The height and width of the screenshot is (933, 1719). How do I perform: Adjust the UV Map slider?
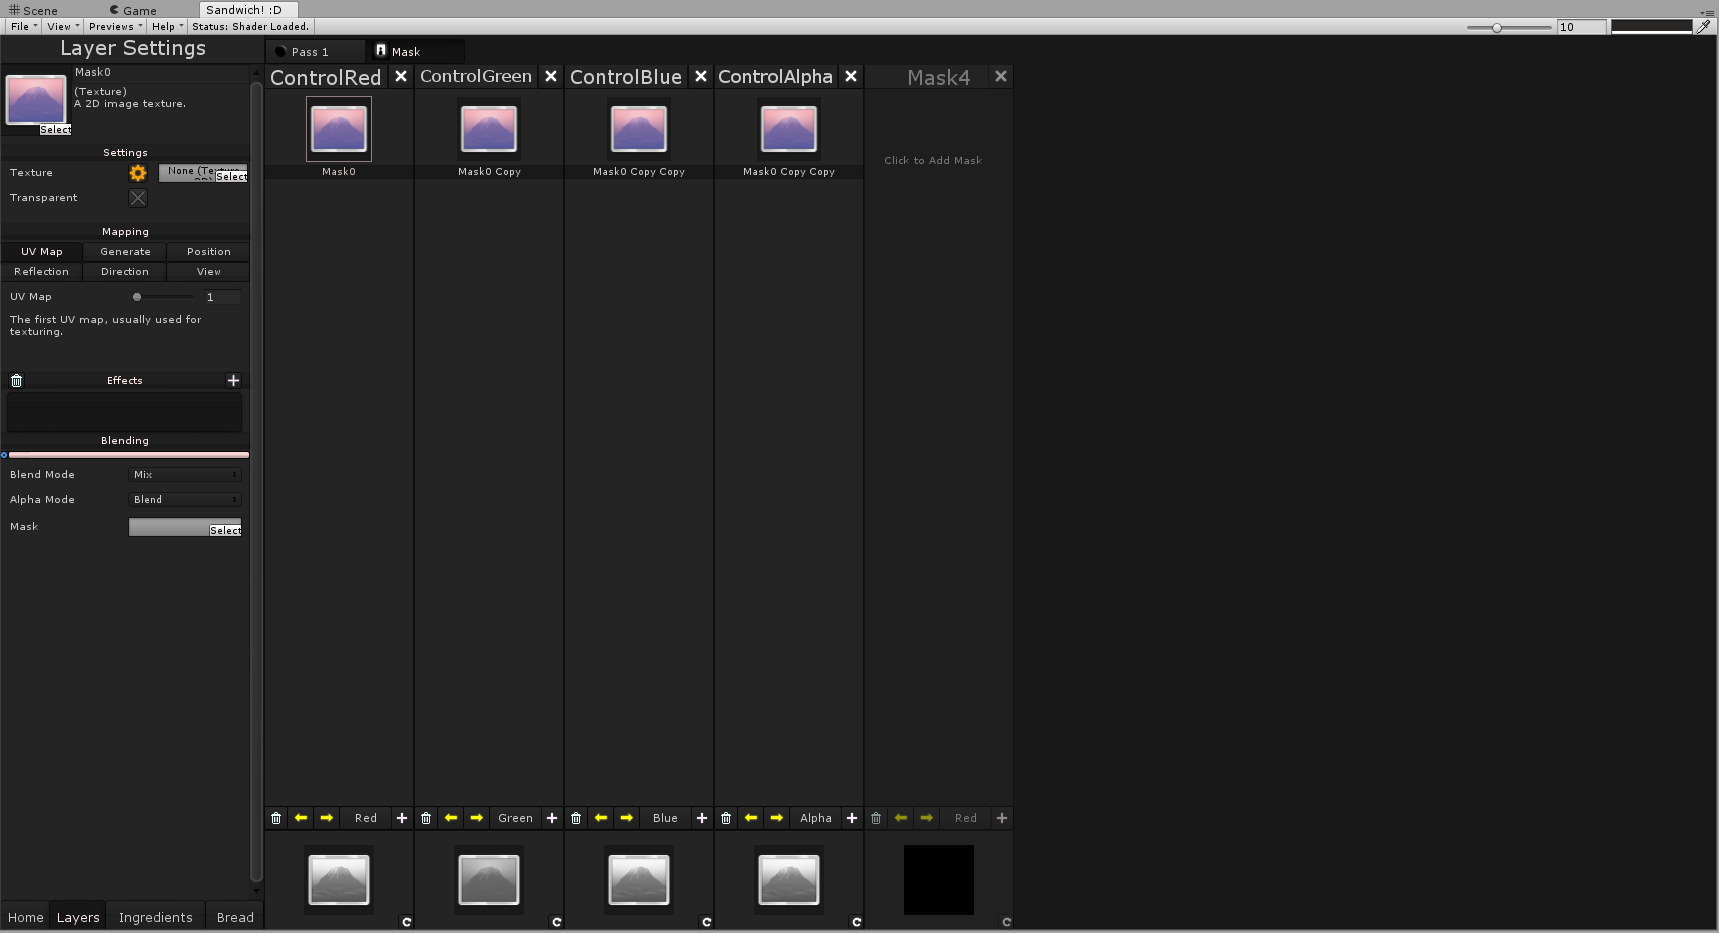pyautogui.click(x=165, y=297)
